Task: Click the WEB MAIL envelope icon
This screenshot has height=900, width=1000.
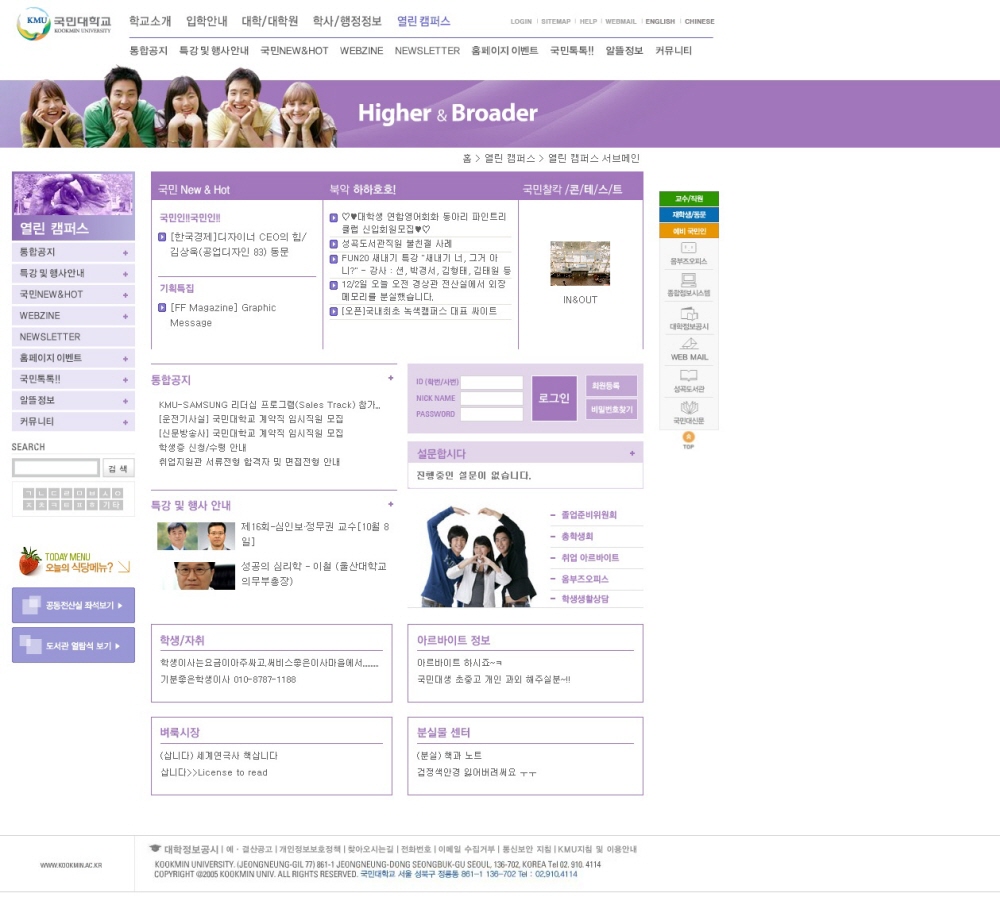Action: 688,344
